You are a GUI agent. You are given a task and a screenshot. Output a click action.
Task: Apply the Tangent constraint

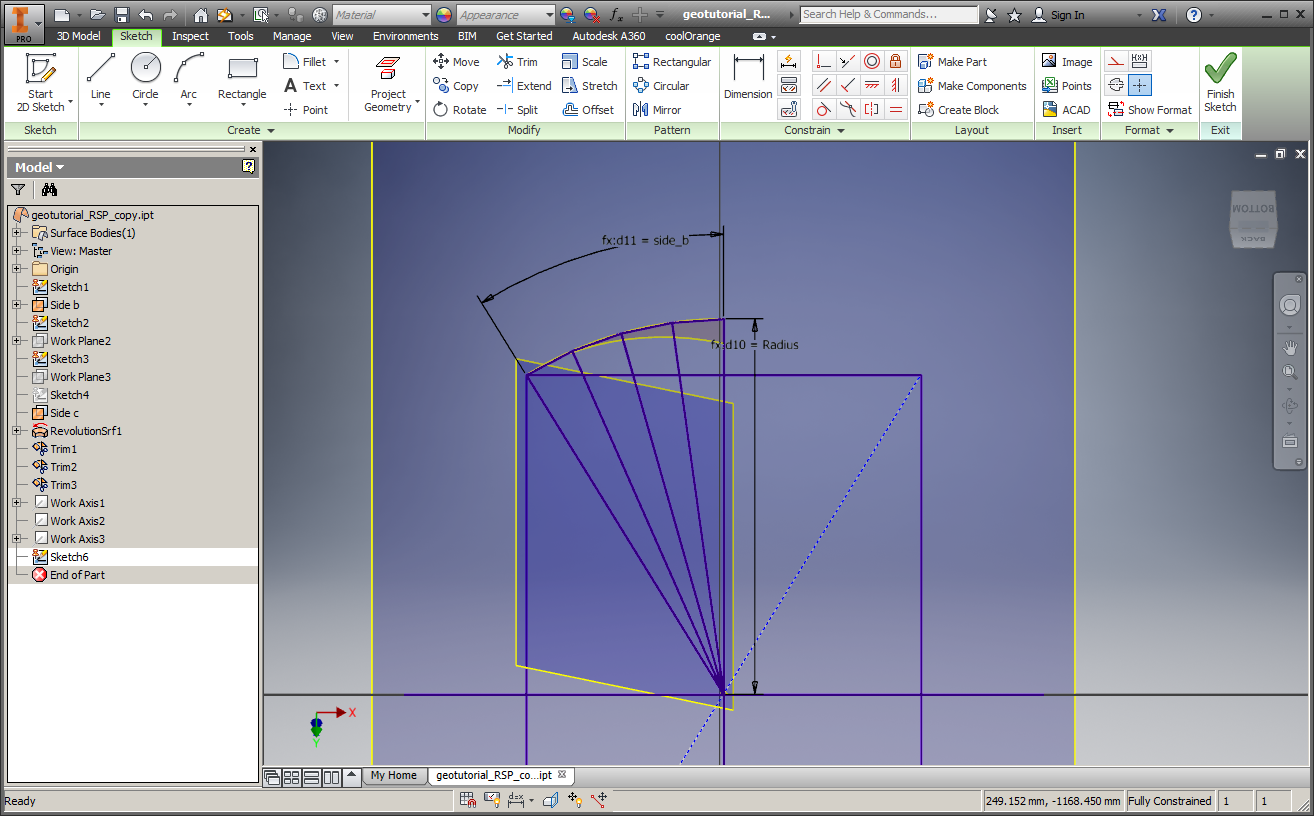coord(824,109)
